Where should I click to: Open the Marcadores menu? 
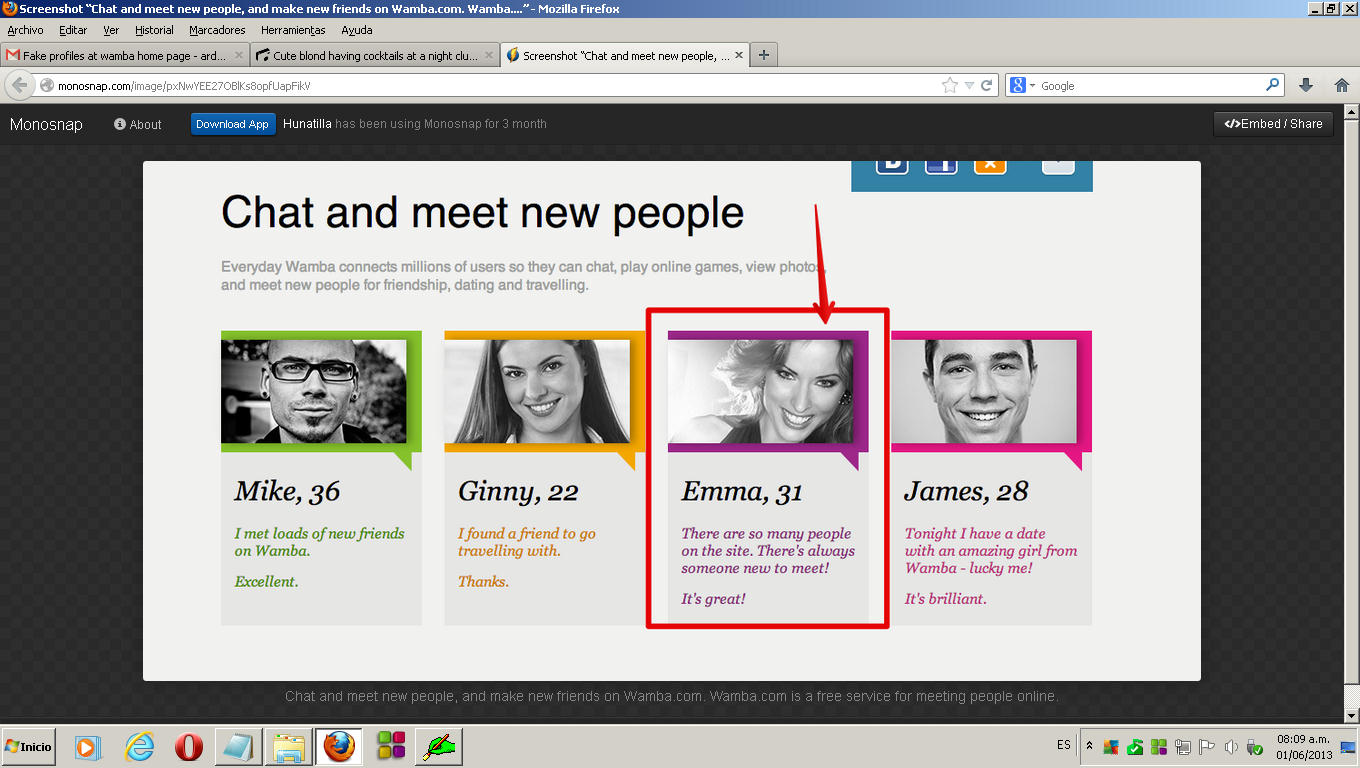click(217, 30)
